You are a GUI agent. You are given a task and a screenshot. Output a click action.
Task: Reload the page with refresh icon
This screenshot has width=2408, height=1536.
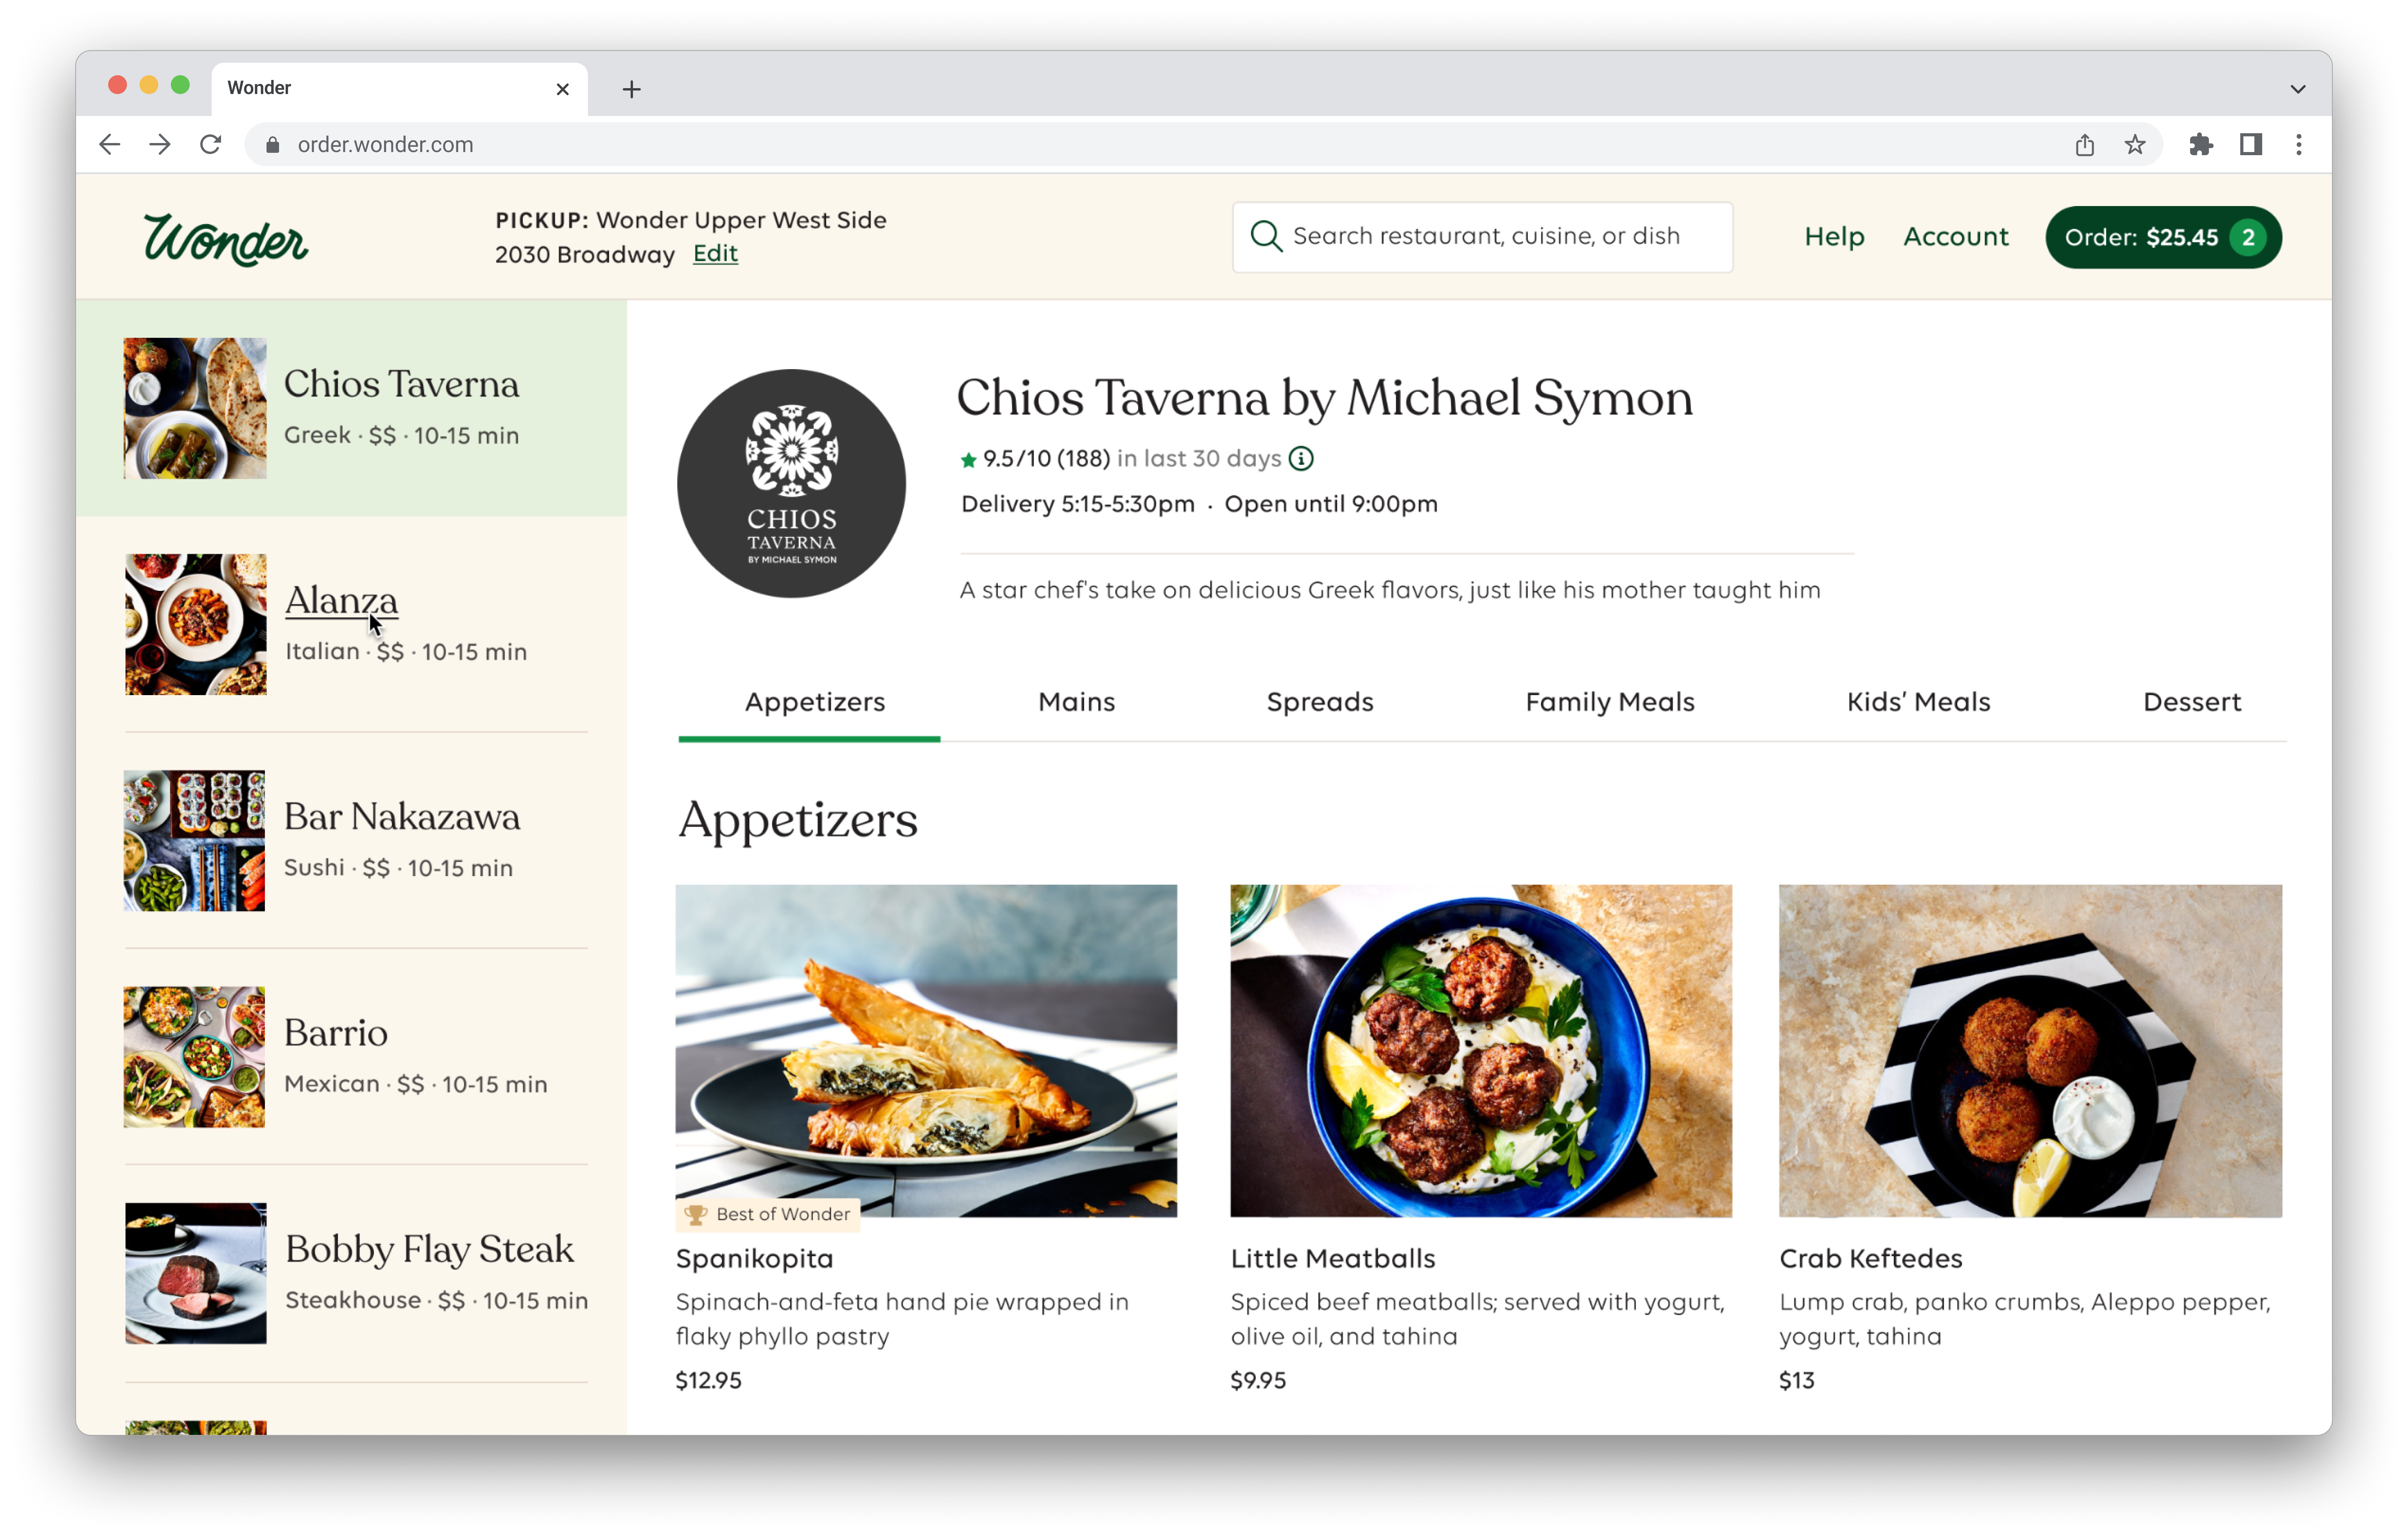[210, 145]
